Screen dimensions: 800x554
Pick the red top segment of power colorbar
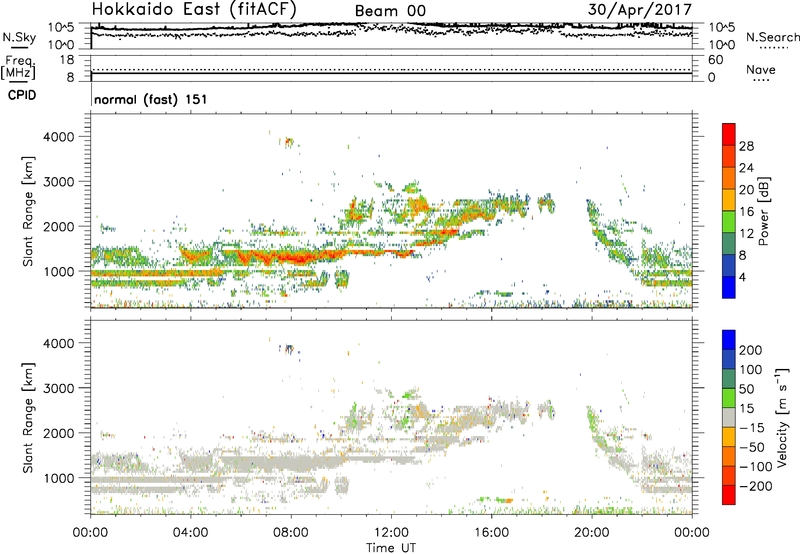pos(729,134)
